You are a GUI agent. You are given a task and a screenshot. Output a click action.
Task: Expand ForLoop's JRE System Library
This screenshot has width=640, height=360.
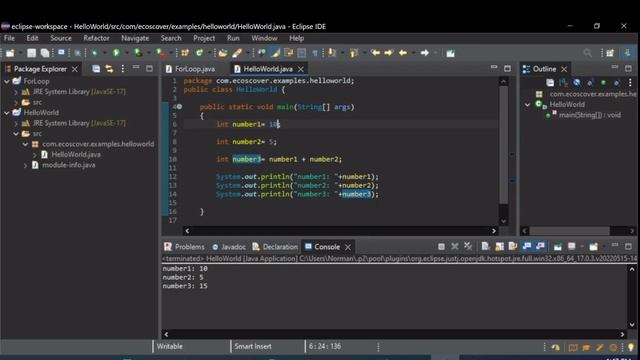pos(16,92)
